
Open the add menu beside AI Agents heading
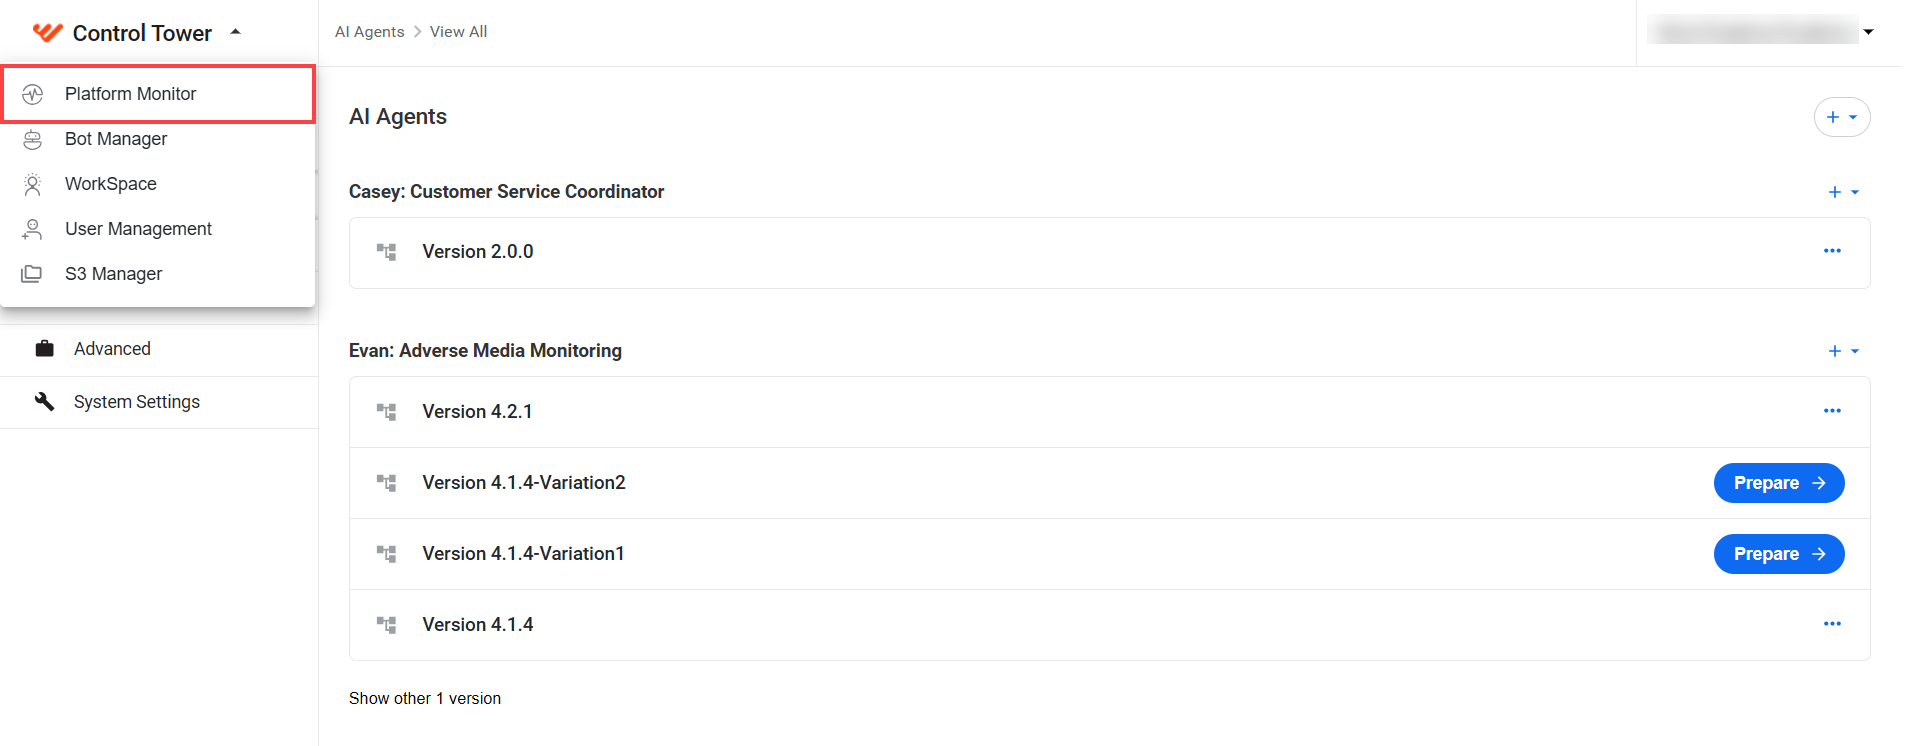click(1842, 117)
